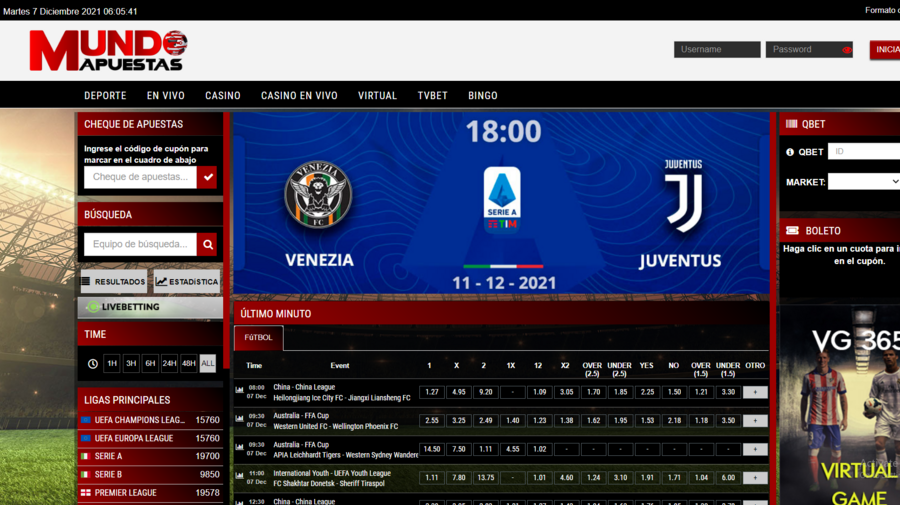The height and width of the screenshot is (505, 900).
Task: Click the QBET barcode header icon
Action: click(x=792, y=124)
